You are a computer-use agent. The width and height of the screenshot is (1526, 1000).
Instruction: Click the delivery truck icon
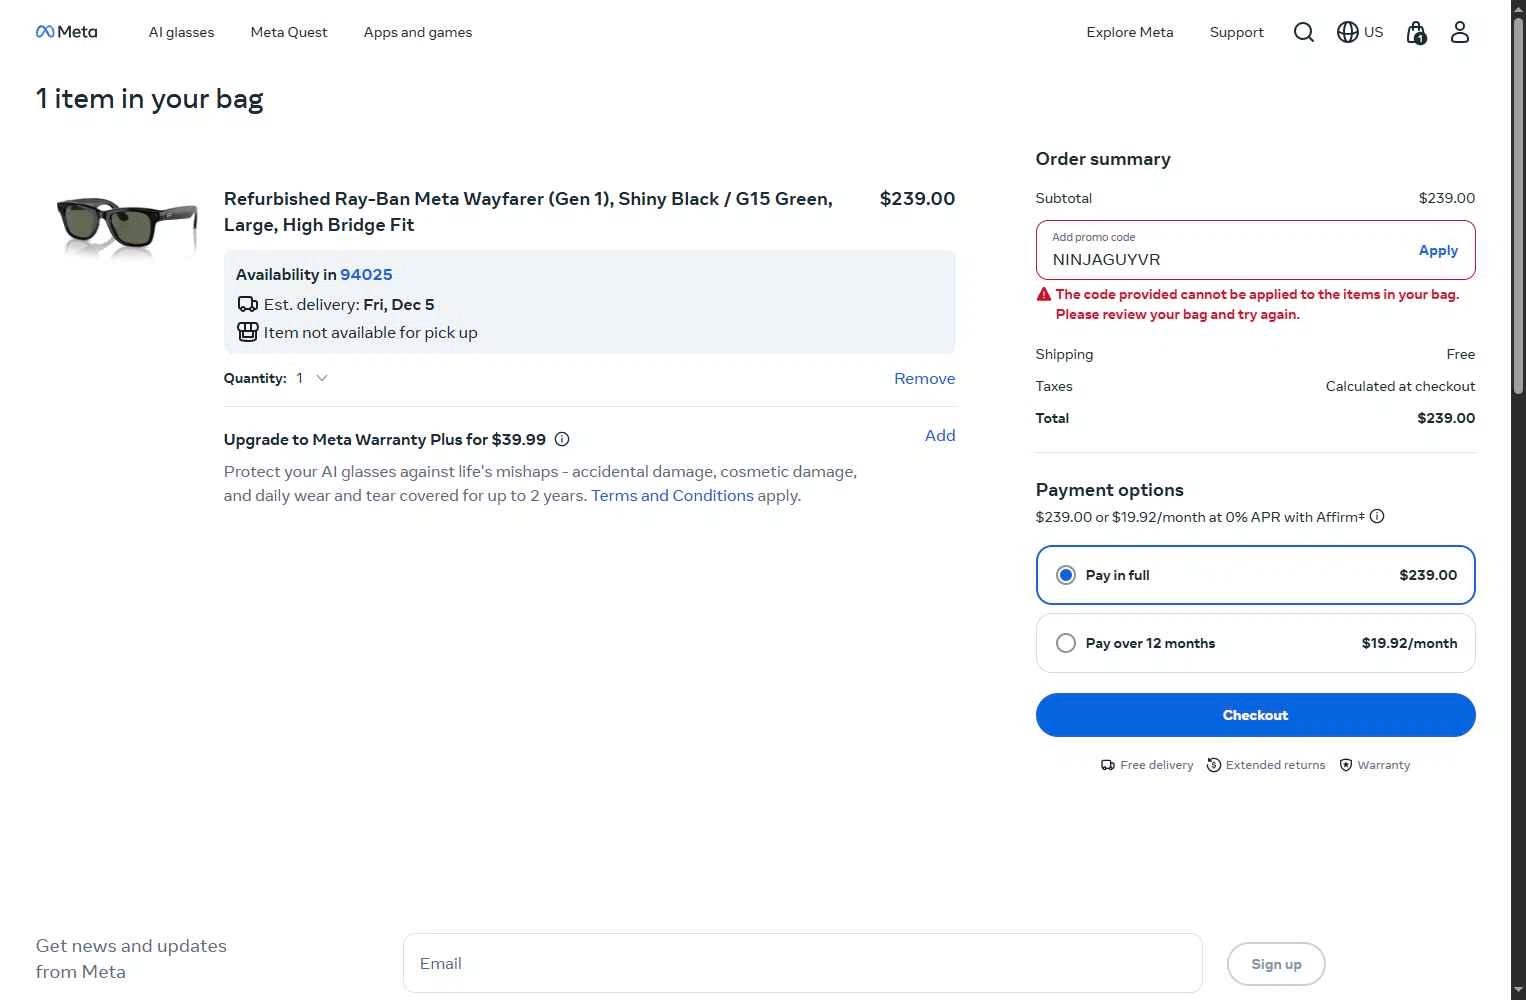[247, 304]
